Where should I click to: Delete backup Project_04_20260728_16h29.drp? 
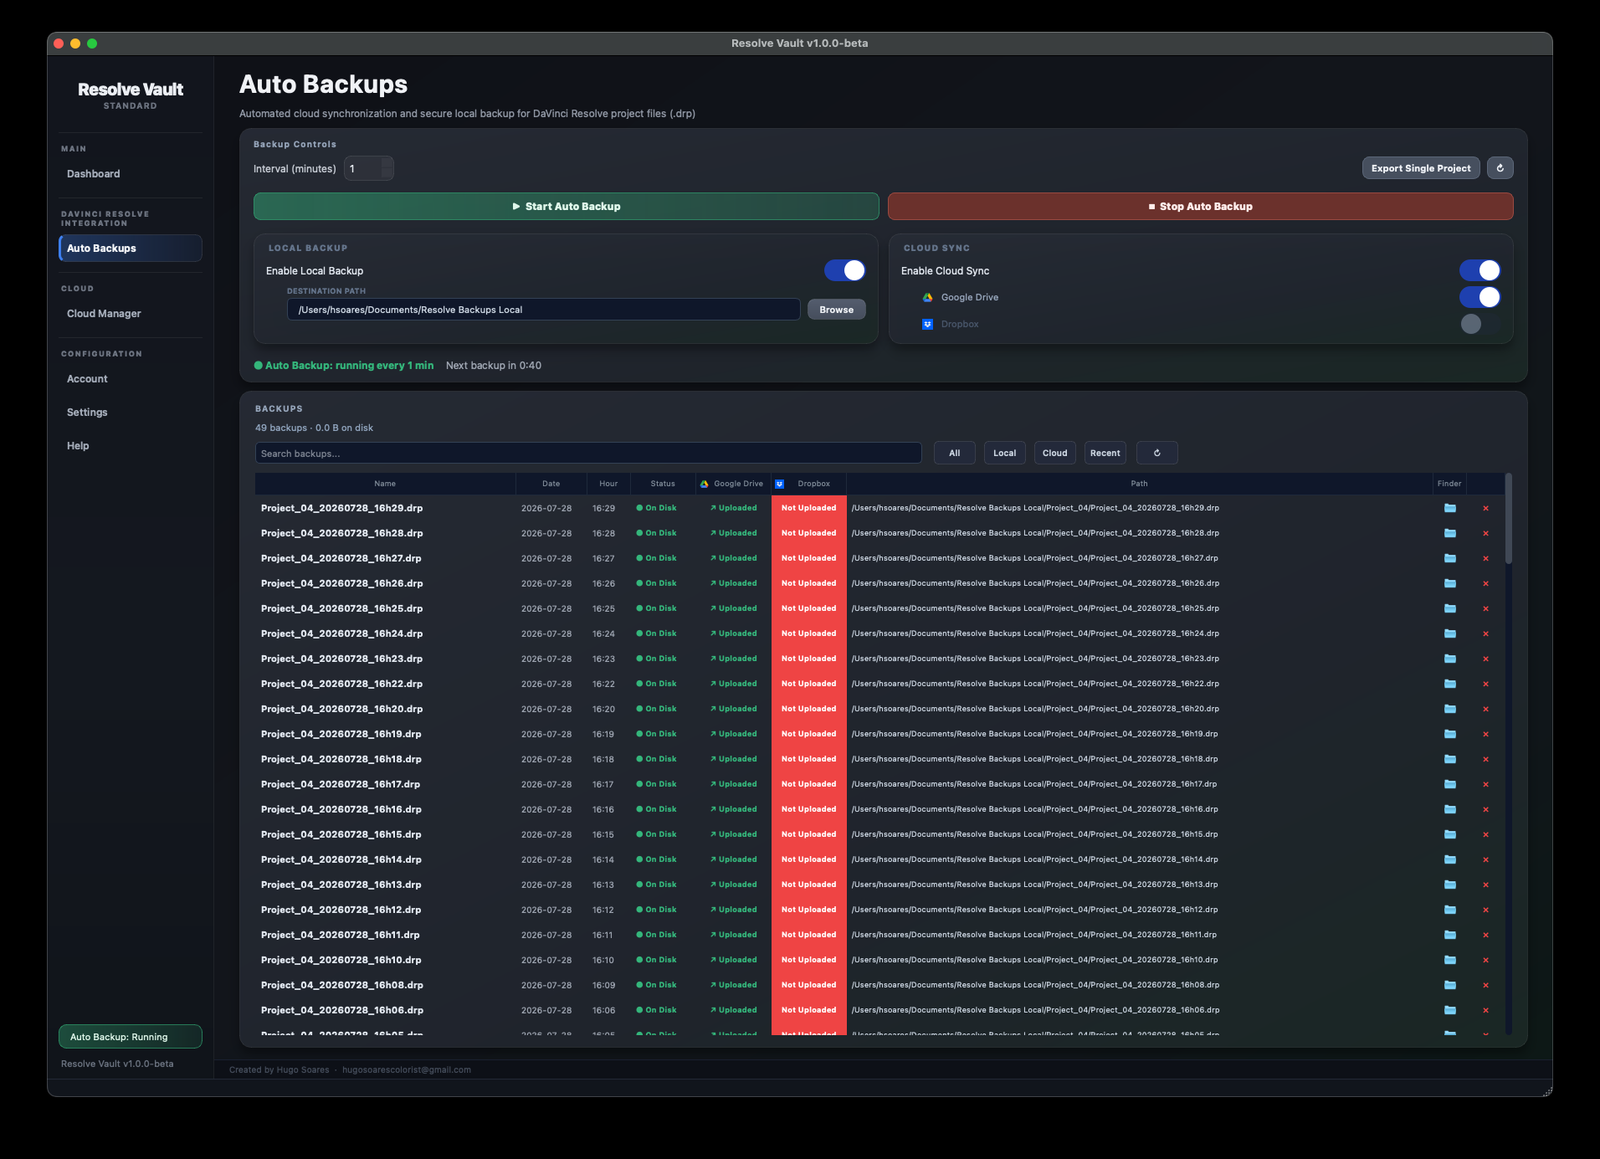click(1485, 508)
